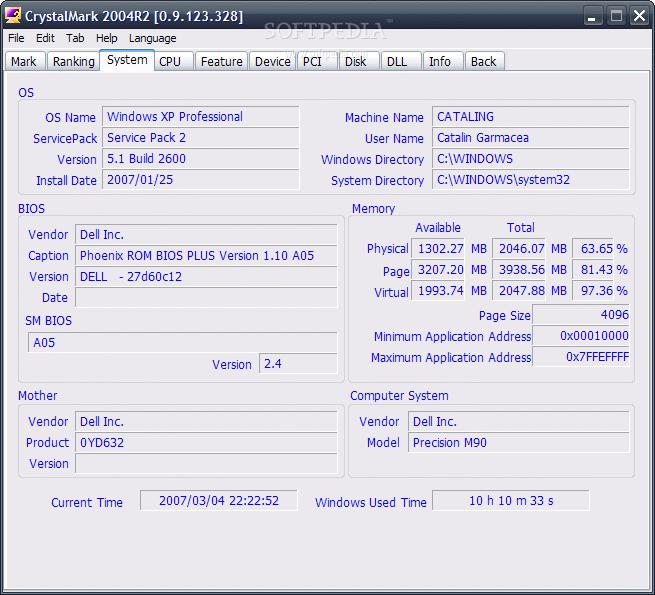Screen dimensions: 655x595
Task: Open the Edit menu
Action: [45, 38]
